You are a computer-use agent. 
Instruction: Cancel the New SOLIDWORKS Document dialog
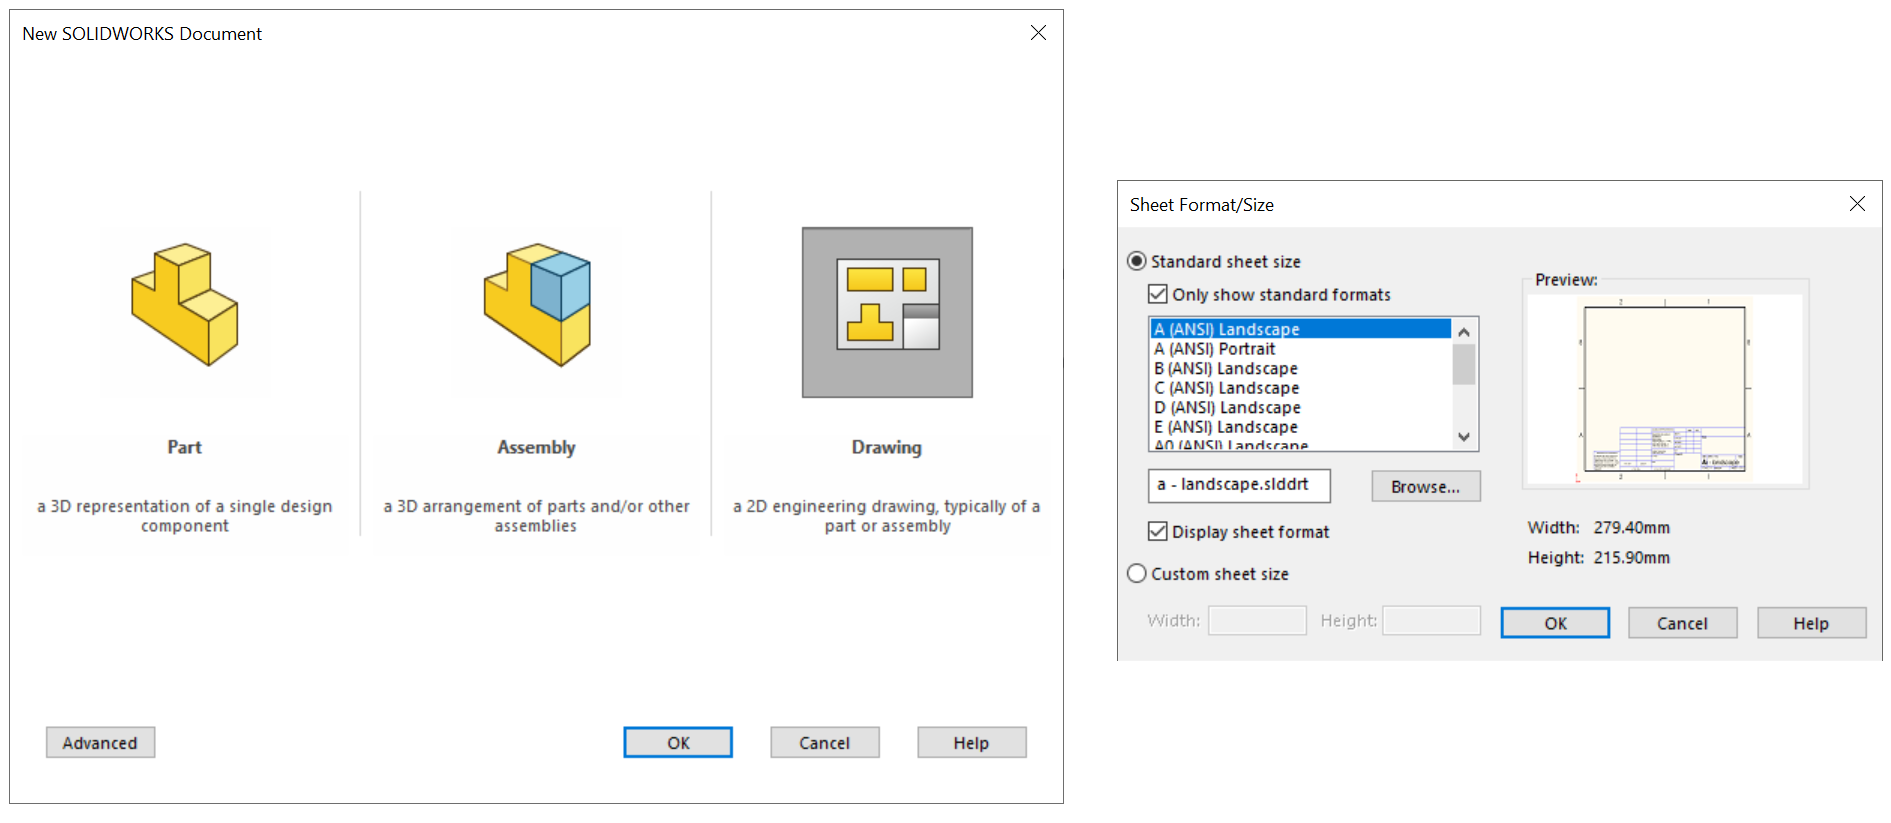click(x=824, y=743)
